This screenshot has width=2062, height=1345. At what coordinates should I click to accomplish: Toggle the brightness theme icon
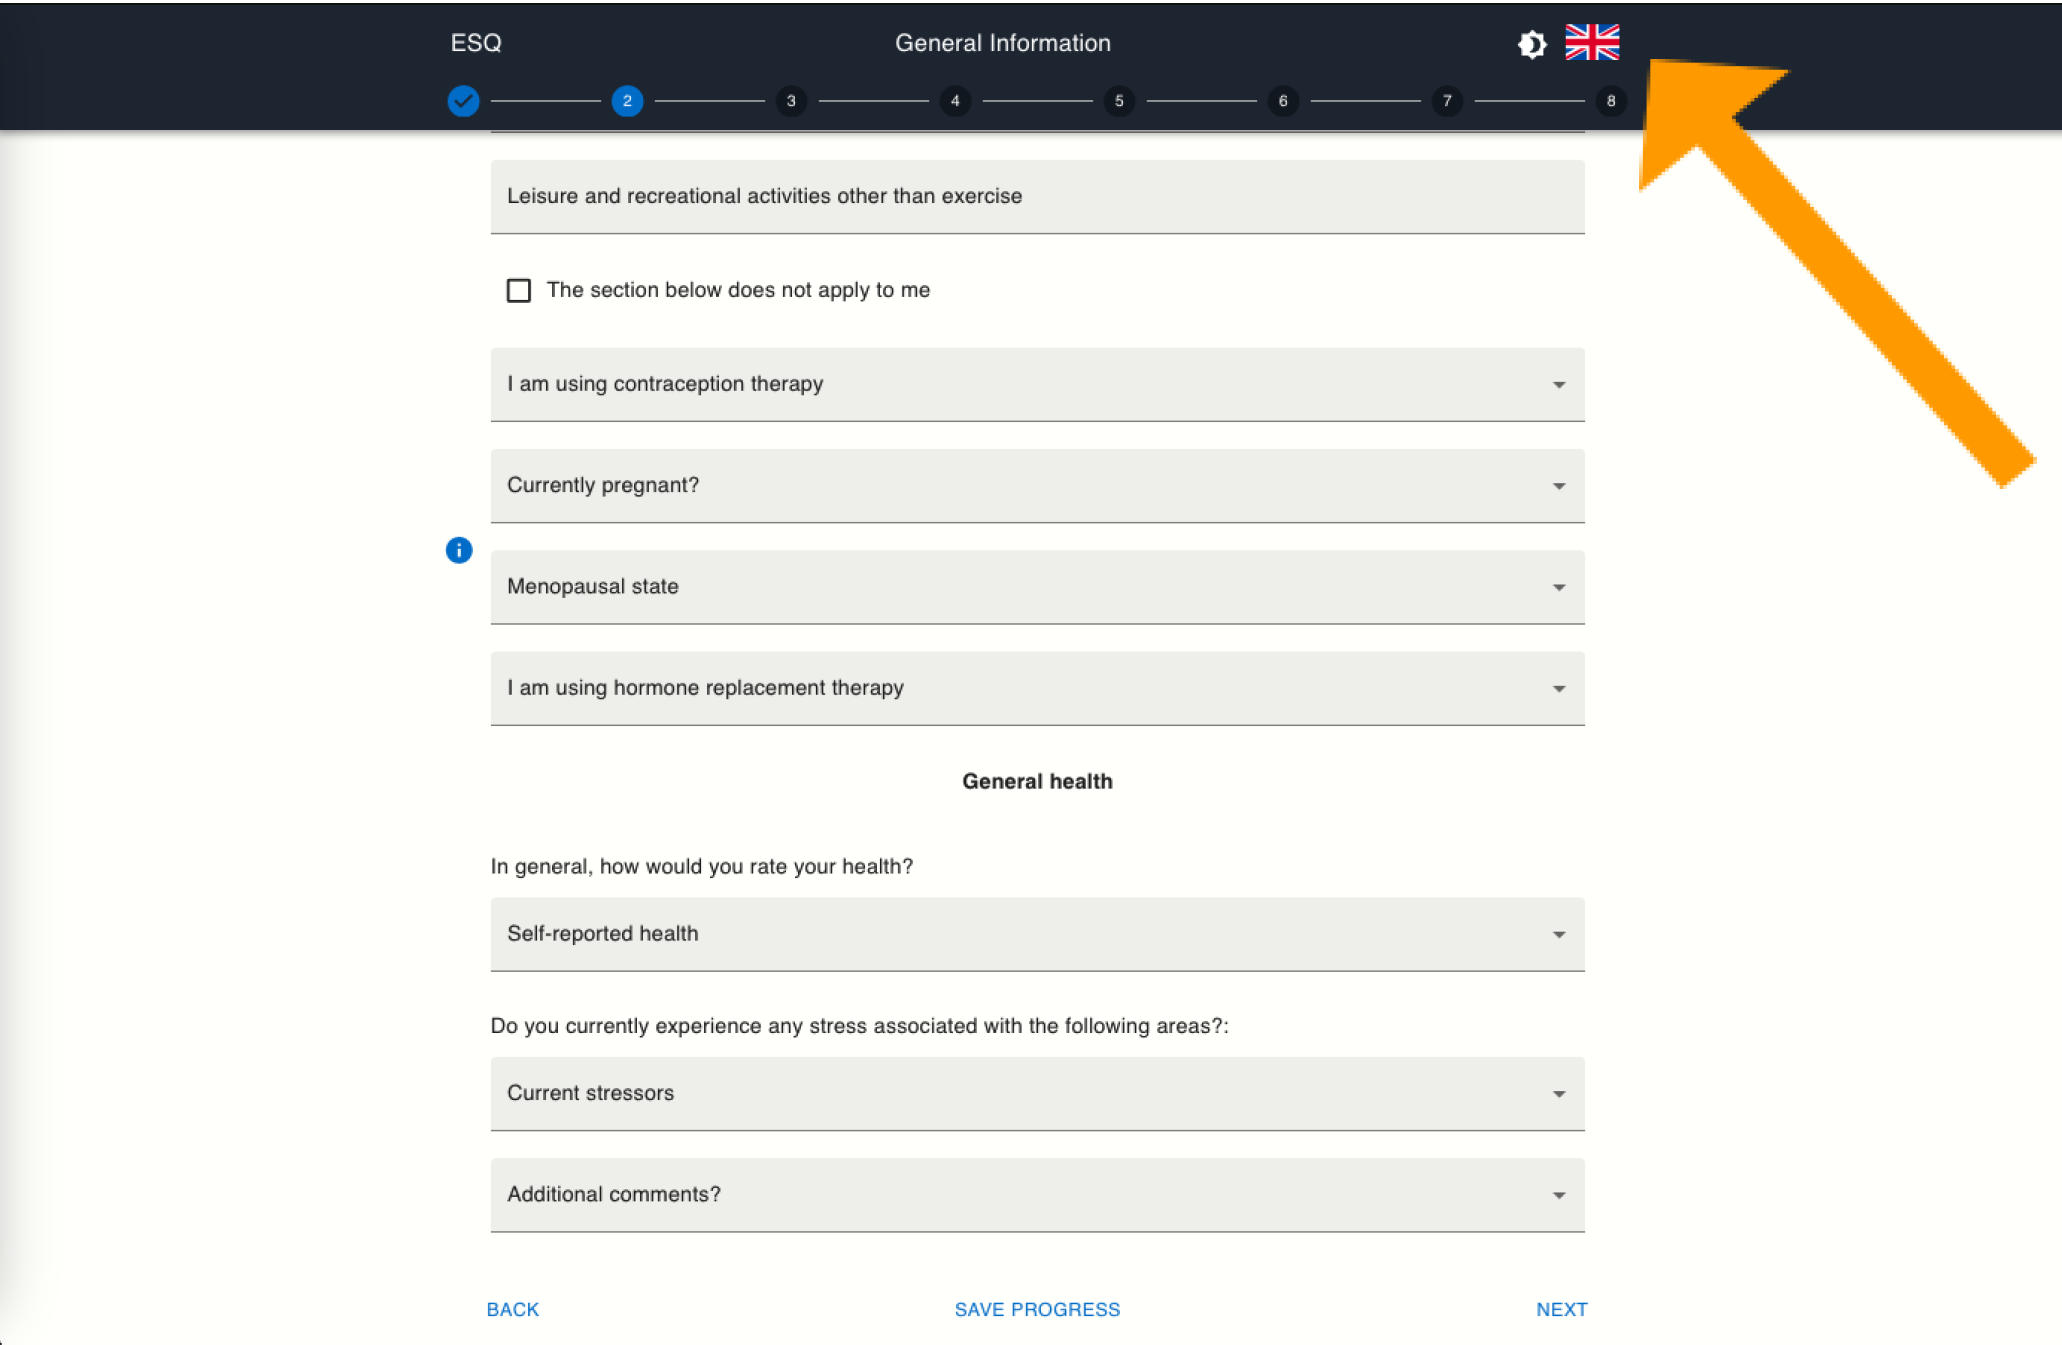point(1532,44)
